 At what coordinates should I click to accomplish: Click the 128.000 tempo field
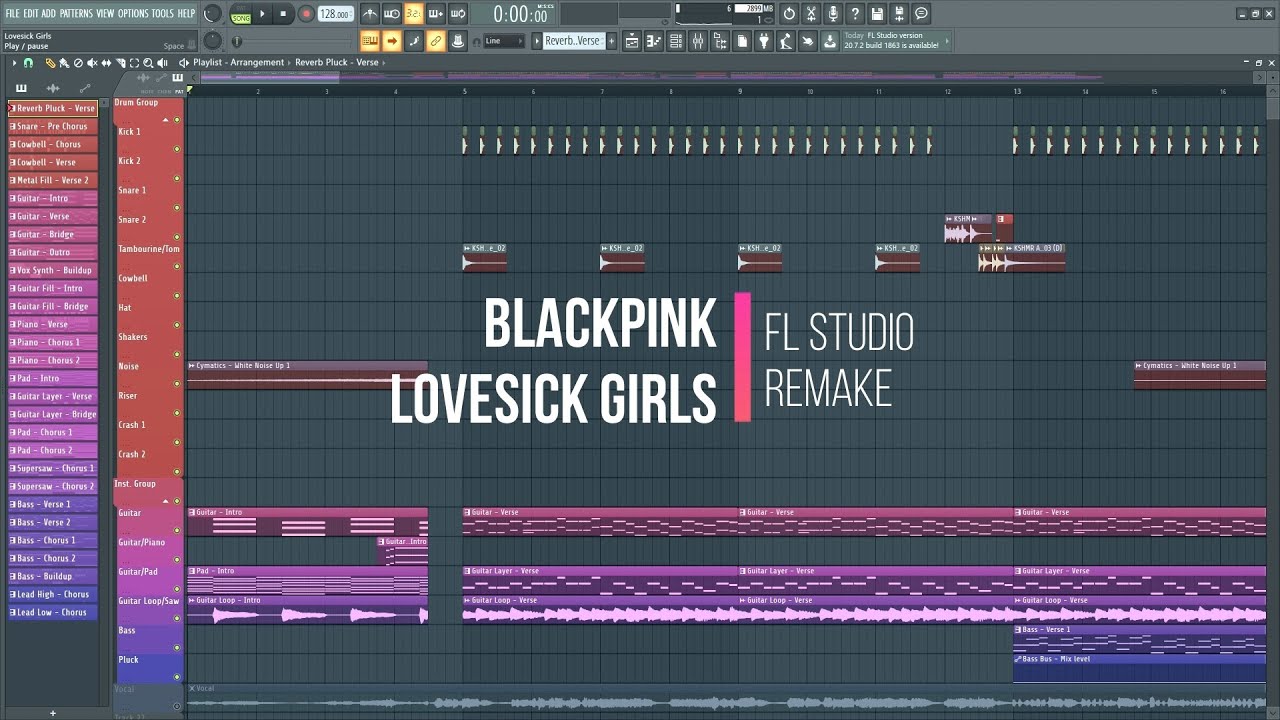point(336,14)
